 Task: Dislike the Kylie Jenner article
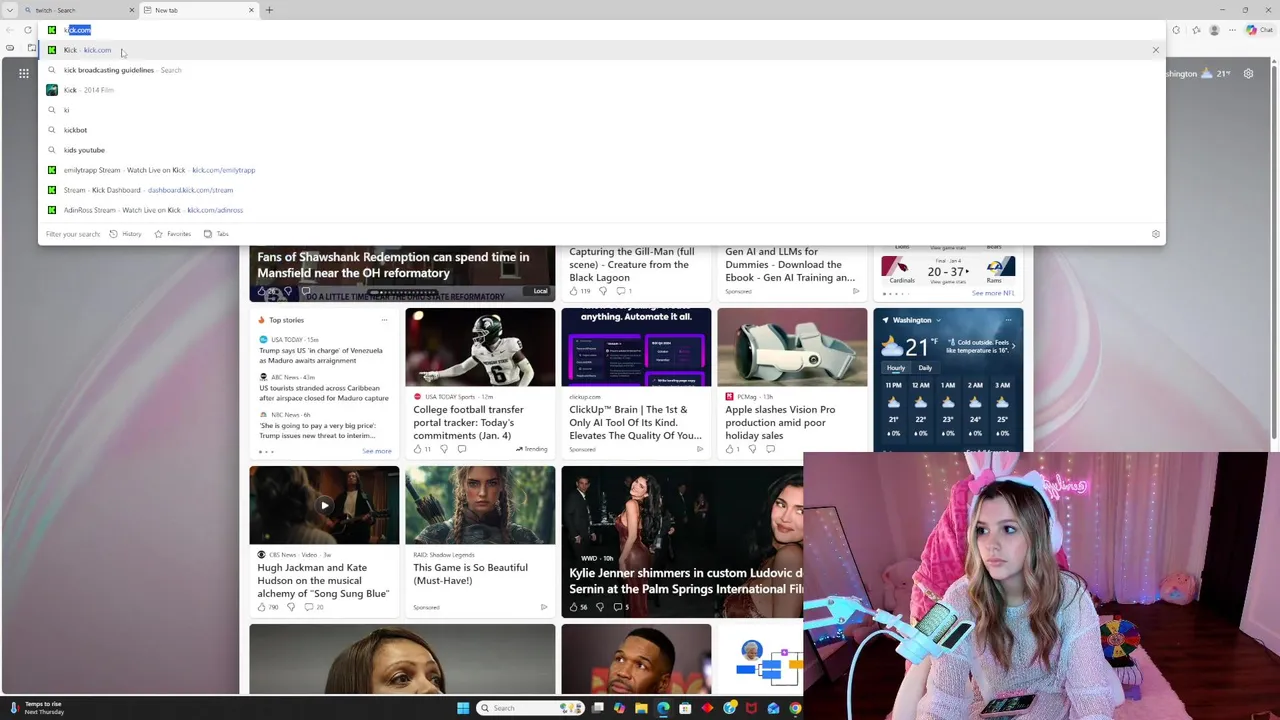point(601,607)
